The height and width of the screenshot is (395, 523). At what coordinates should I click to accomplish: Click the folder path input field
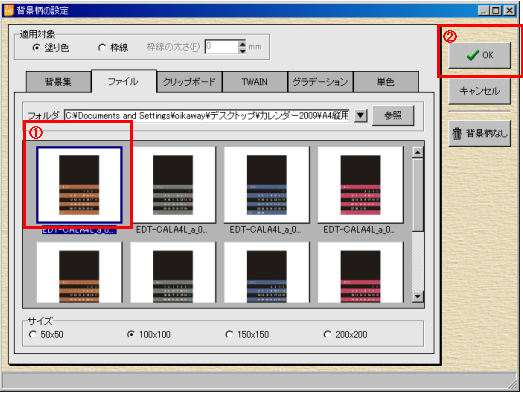coord(207,116)
